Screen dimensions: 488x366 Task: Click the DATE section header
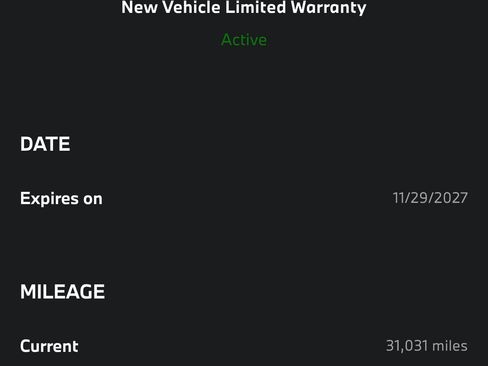point(45,144)
